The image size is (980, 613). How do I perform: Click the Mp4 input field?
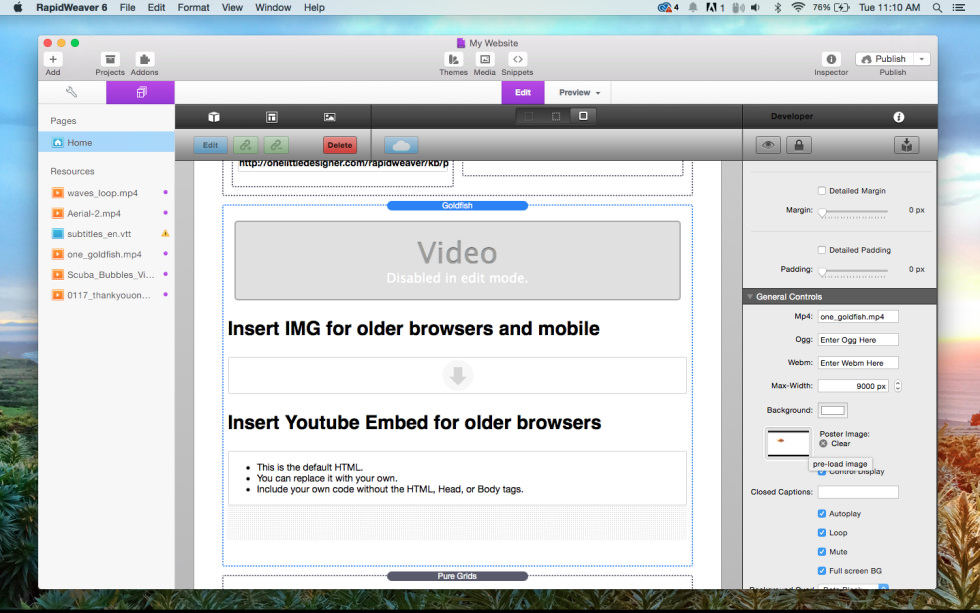click(858, 317)
